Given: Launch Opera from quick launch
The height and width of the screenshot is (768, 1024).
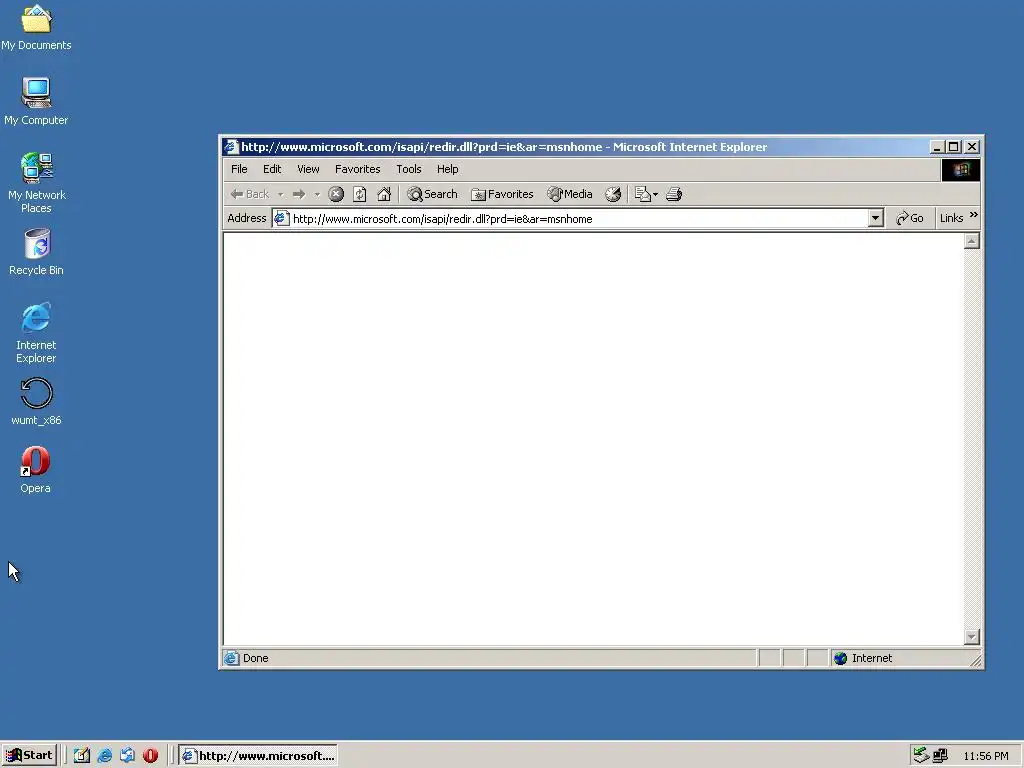Looking at the screenshot, I should [x=150, y=756].
